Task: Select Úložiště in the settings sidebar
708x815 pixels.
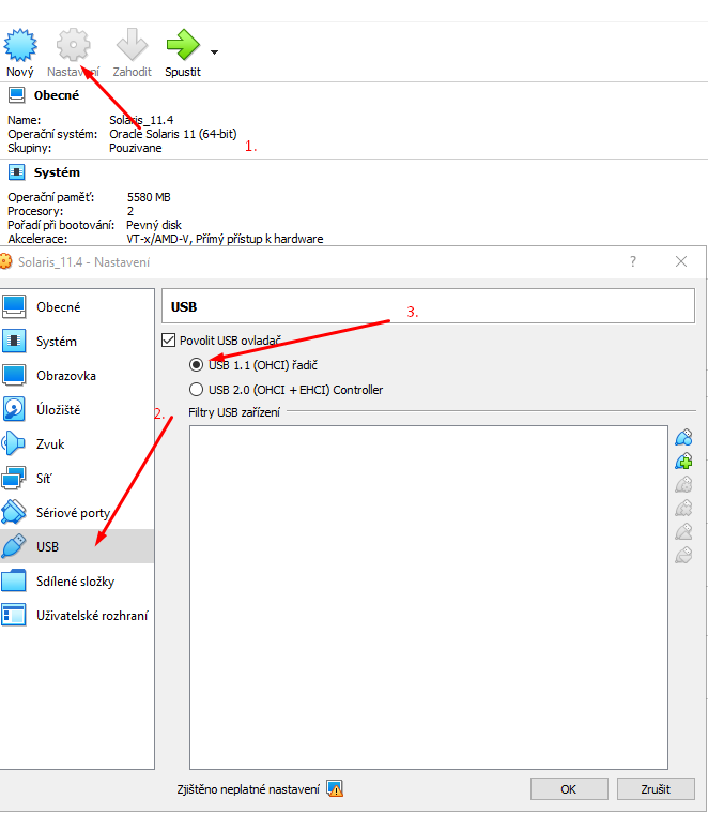Action: coord(77,410)
